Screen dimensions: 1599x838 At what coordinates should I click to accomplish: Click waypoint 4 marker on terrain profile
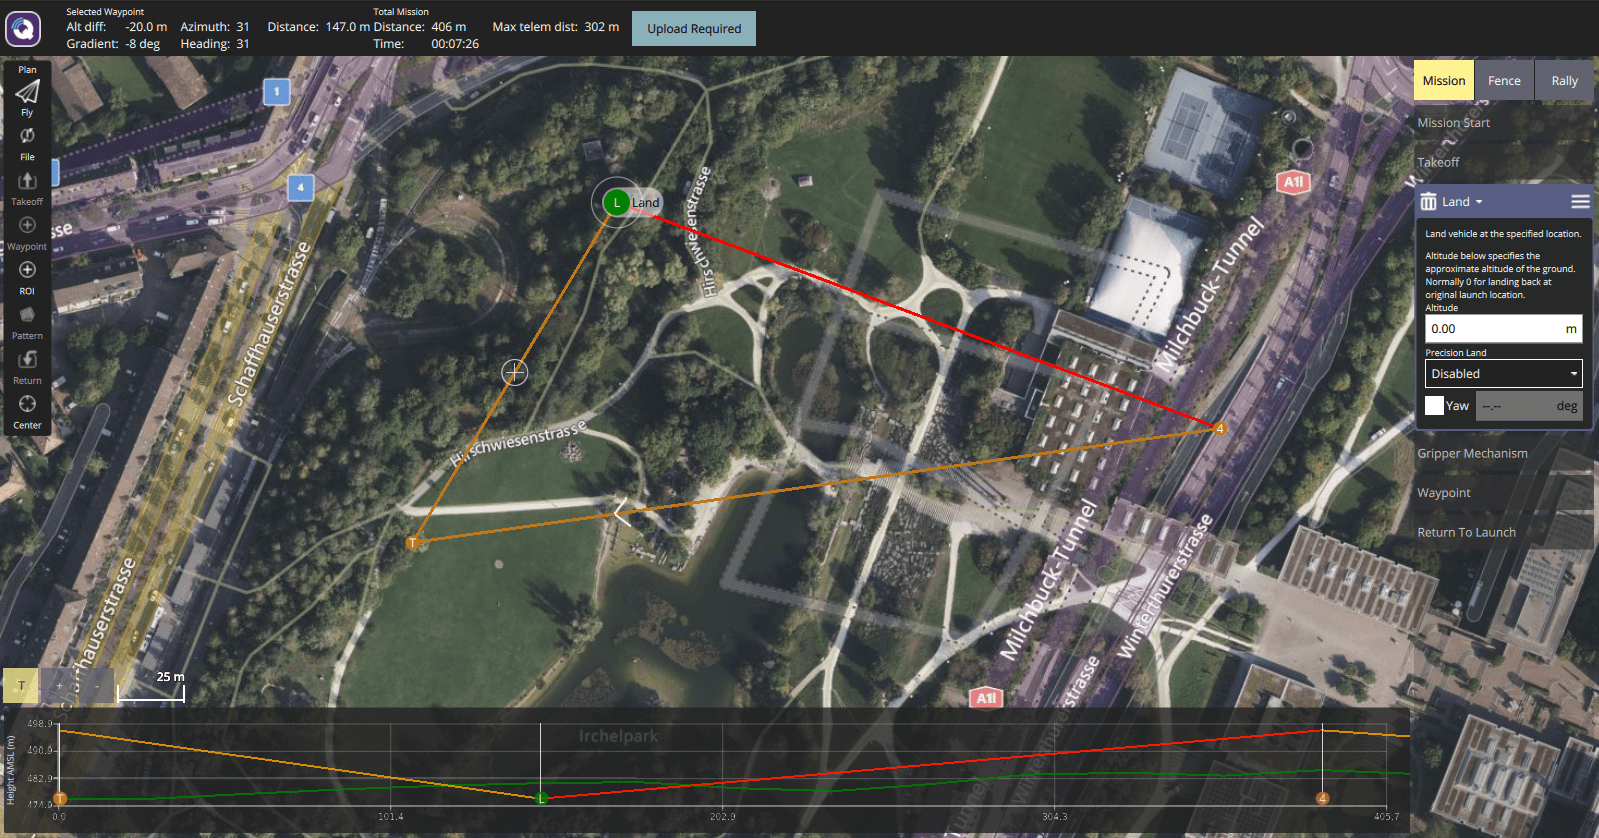click(1322, 798)
